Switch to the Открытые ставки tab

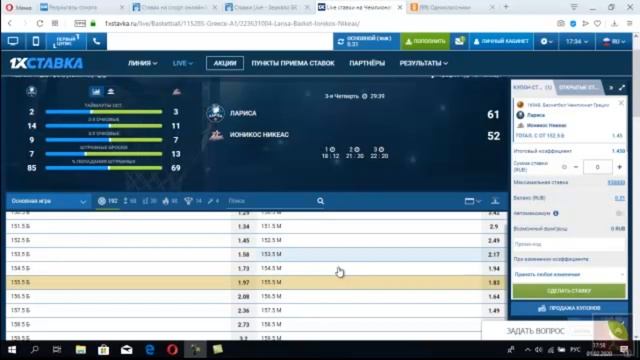(579, 87)
